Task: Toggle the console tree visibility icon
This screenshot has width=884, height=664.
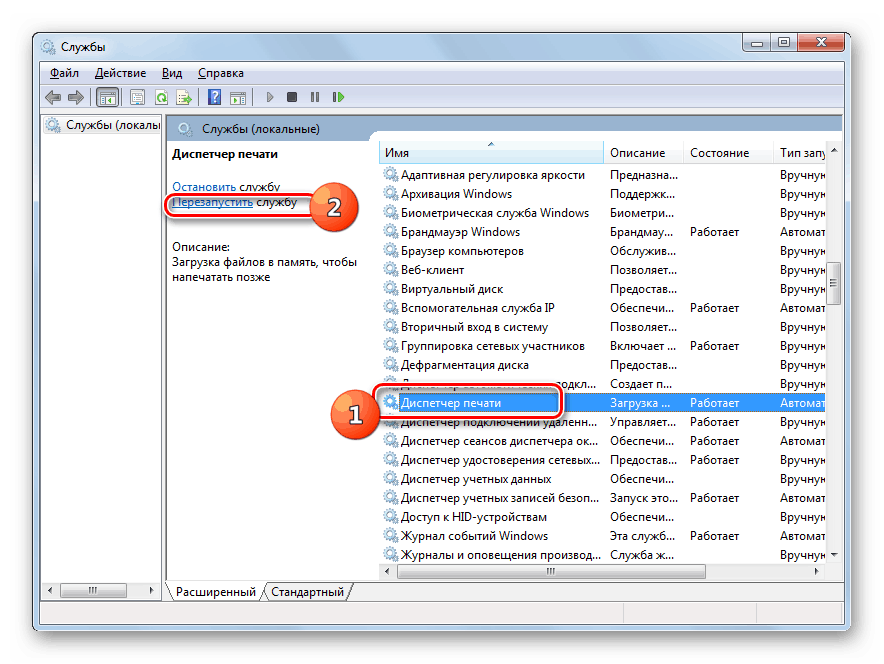Action: tap(108, 97)
